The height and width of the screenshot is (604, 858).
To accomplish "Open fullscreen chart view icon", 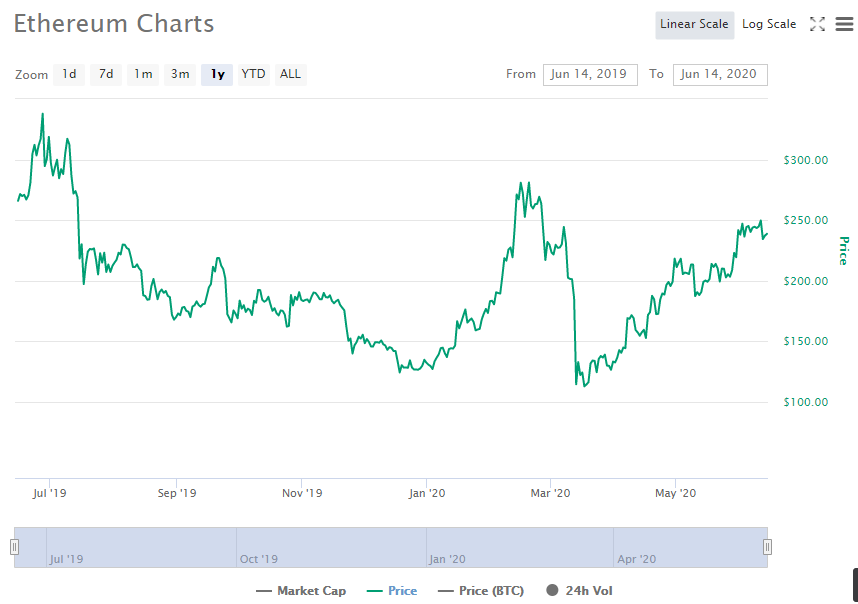I will coord(817,24).
